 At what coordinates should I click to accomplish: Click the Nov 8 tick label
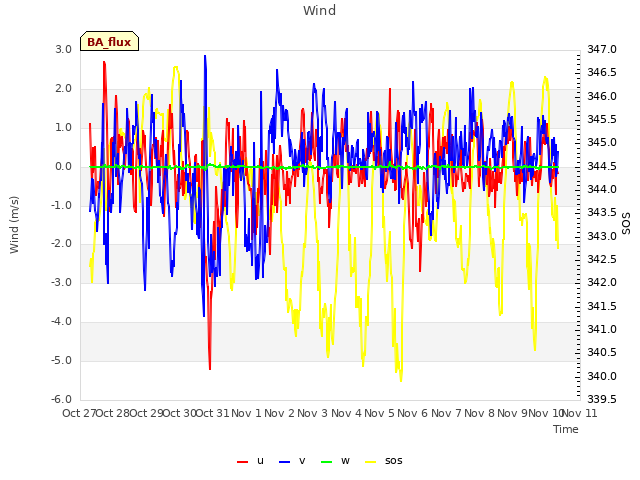(479, 413)
